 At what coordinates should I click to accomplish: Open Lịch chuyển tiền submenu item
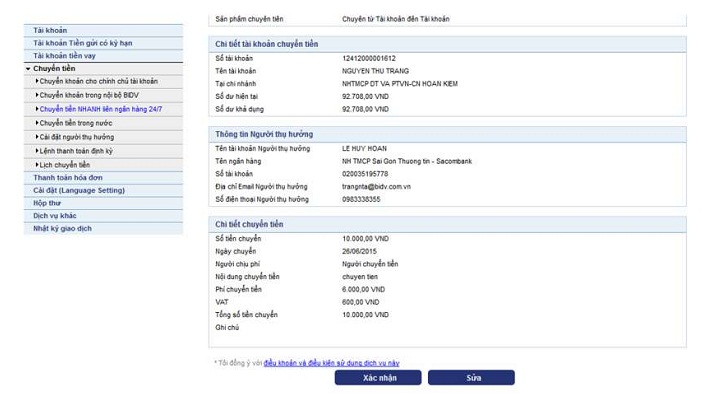(64, 165)
